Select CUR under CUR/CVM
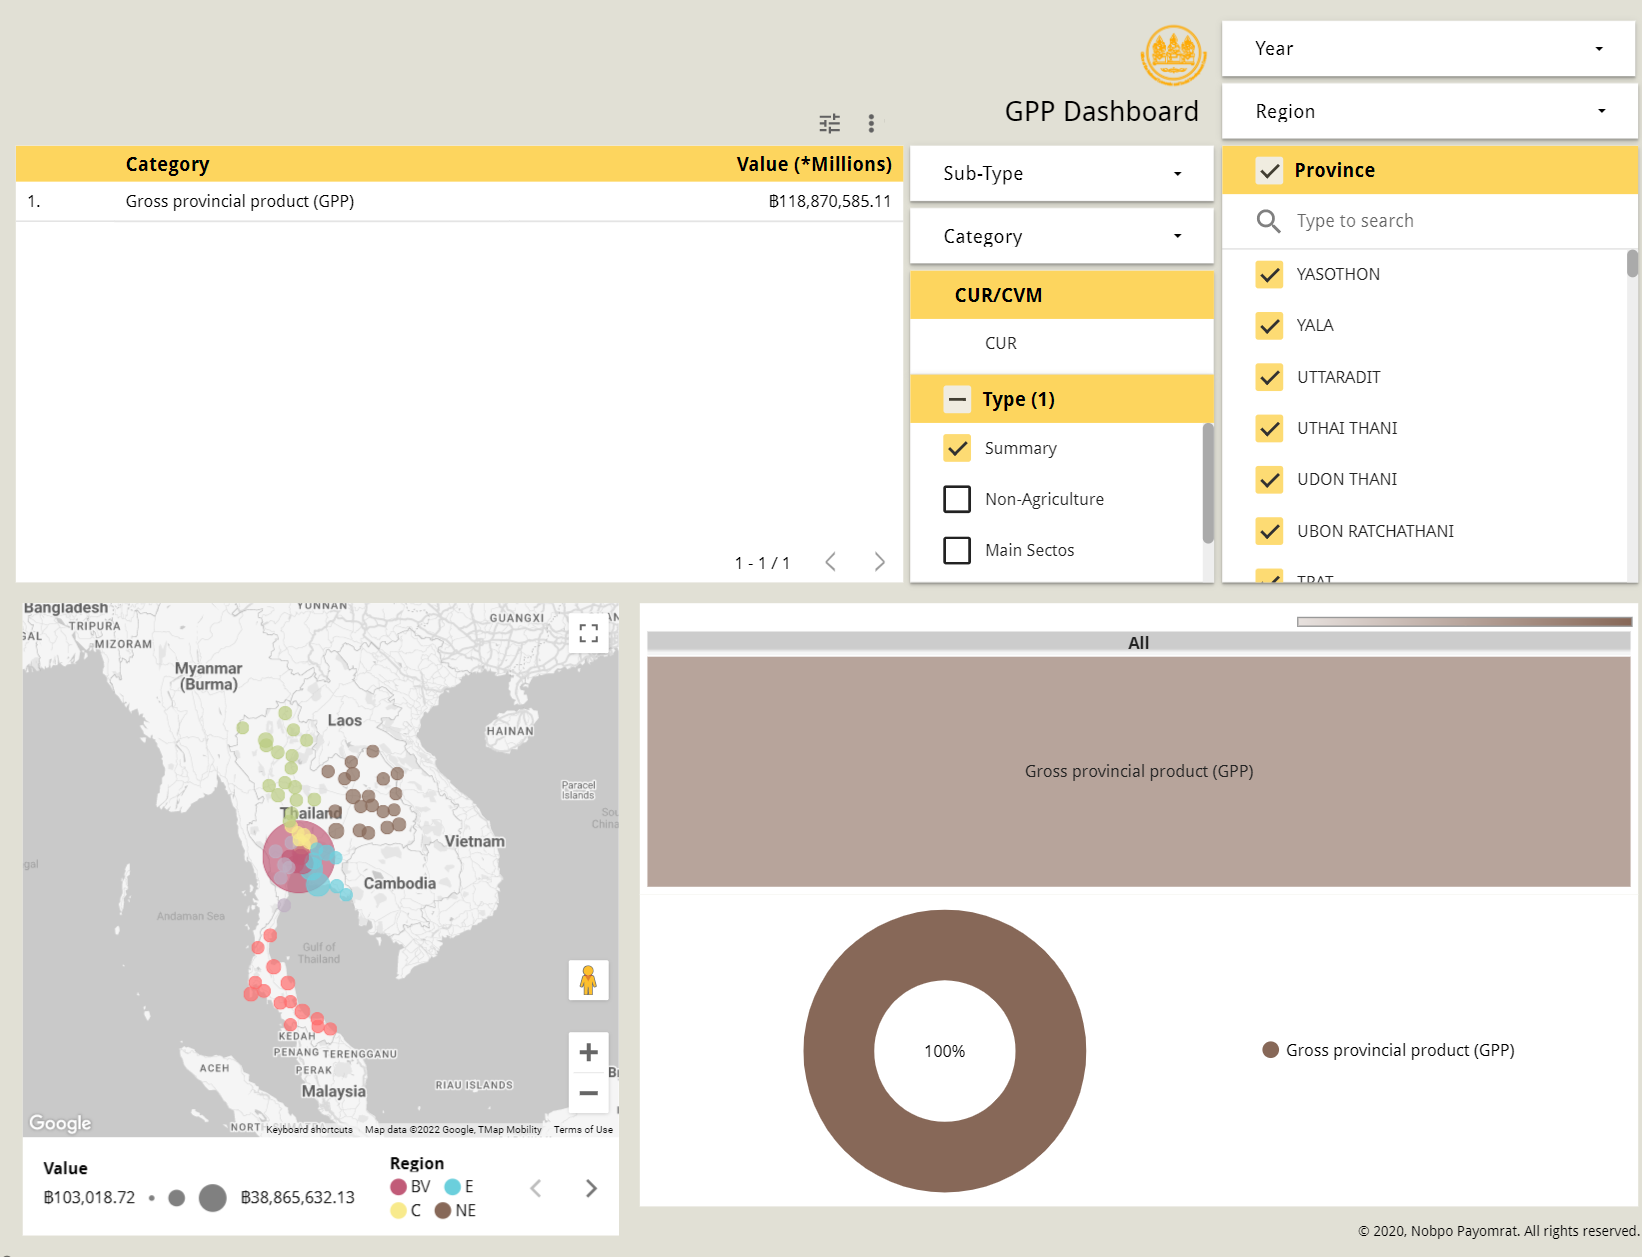The image size is (1642, 1257). [x=1000, y=343]
